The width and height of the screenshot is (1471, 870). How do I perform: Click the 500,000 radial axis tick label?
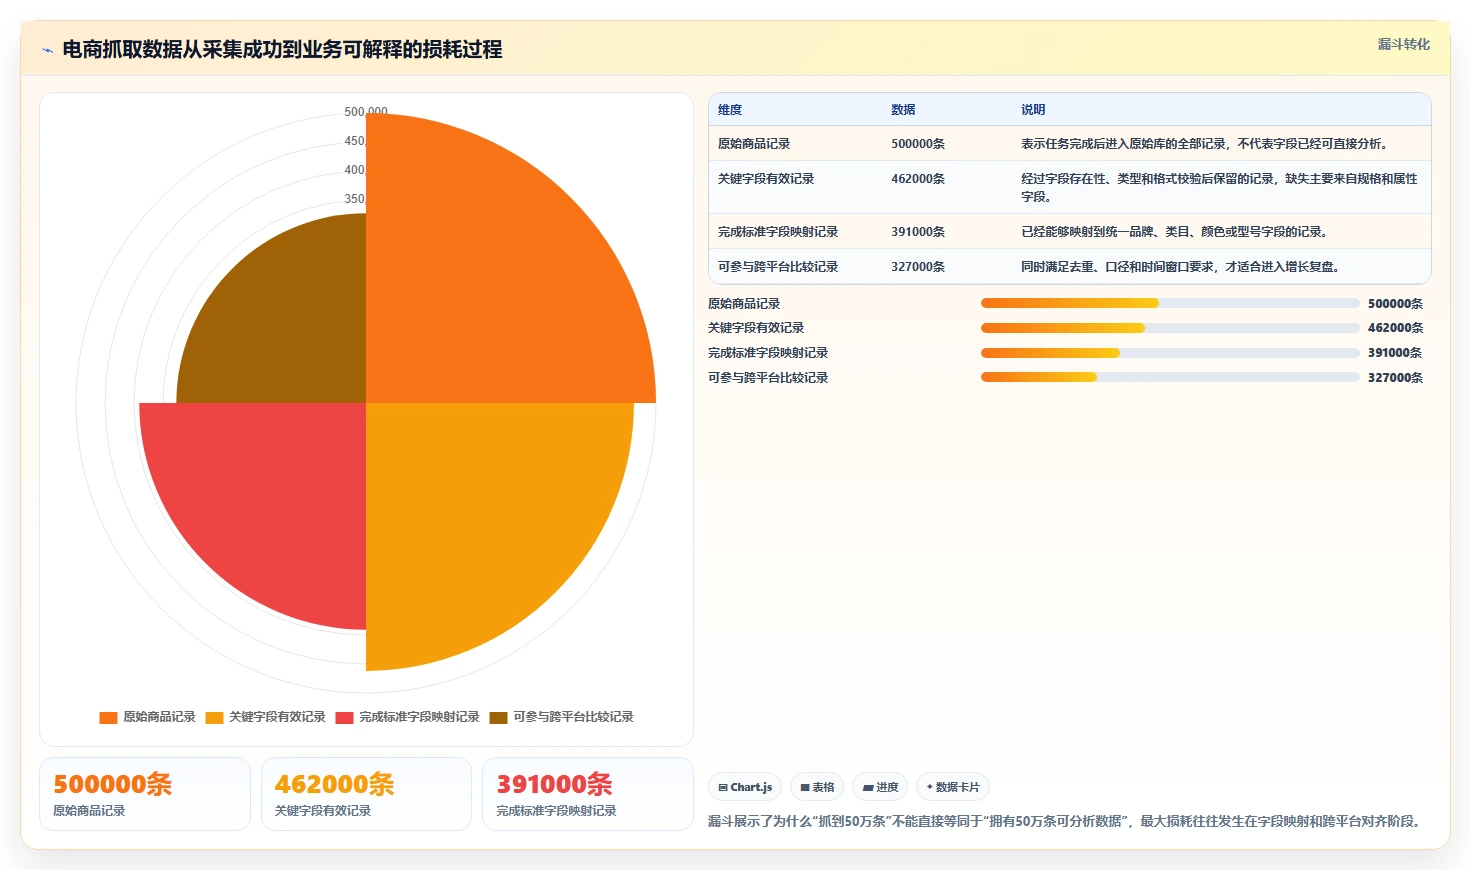366,112
